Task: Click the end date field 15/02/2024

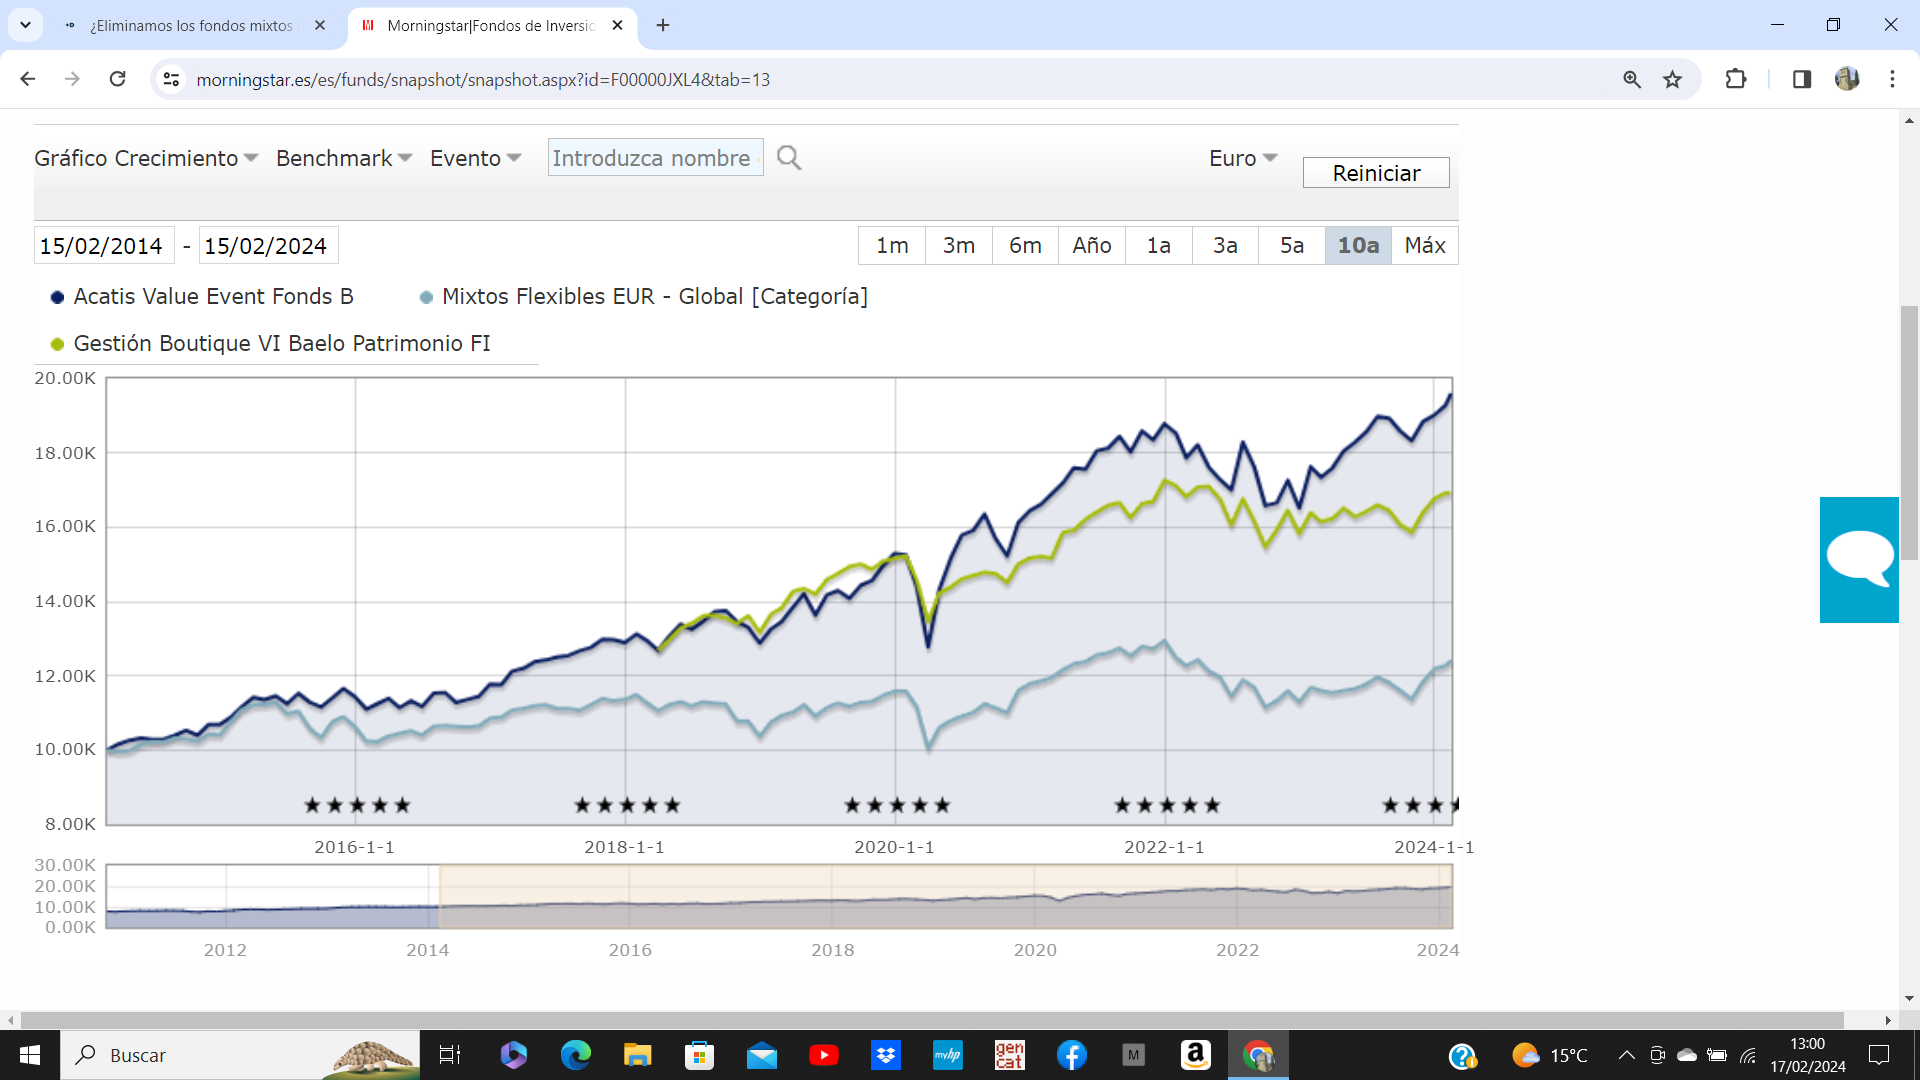Action: click(268, 246)
